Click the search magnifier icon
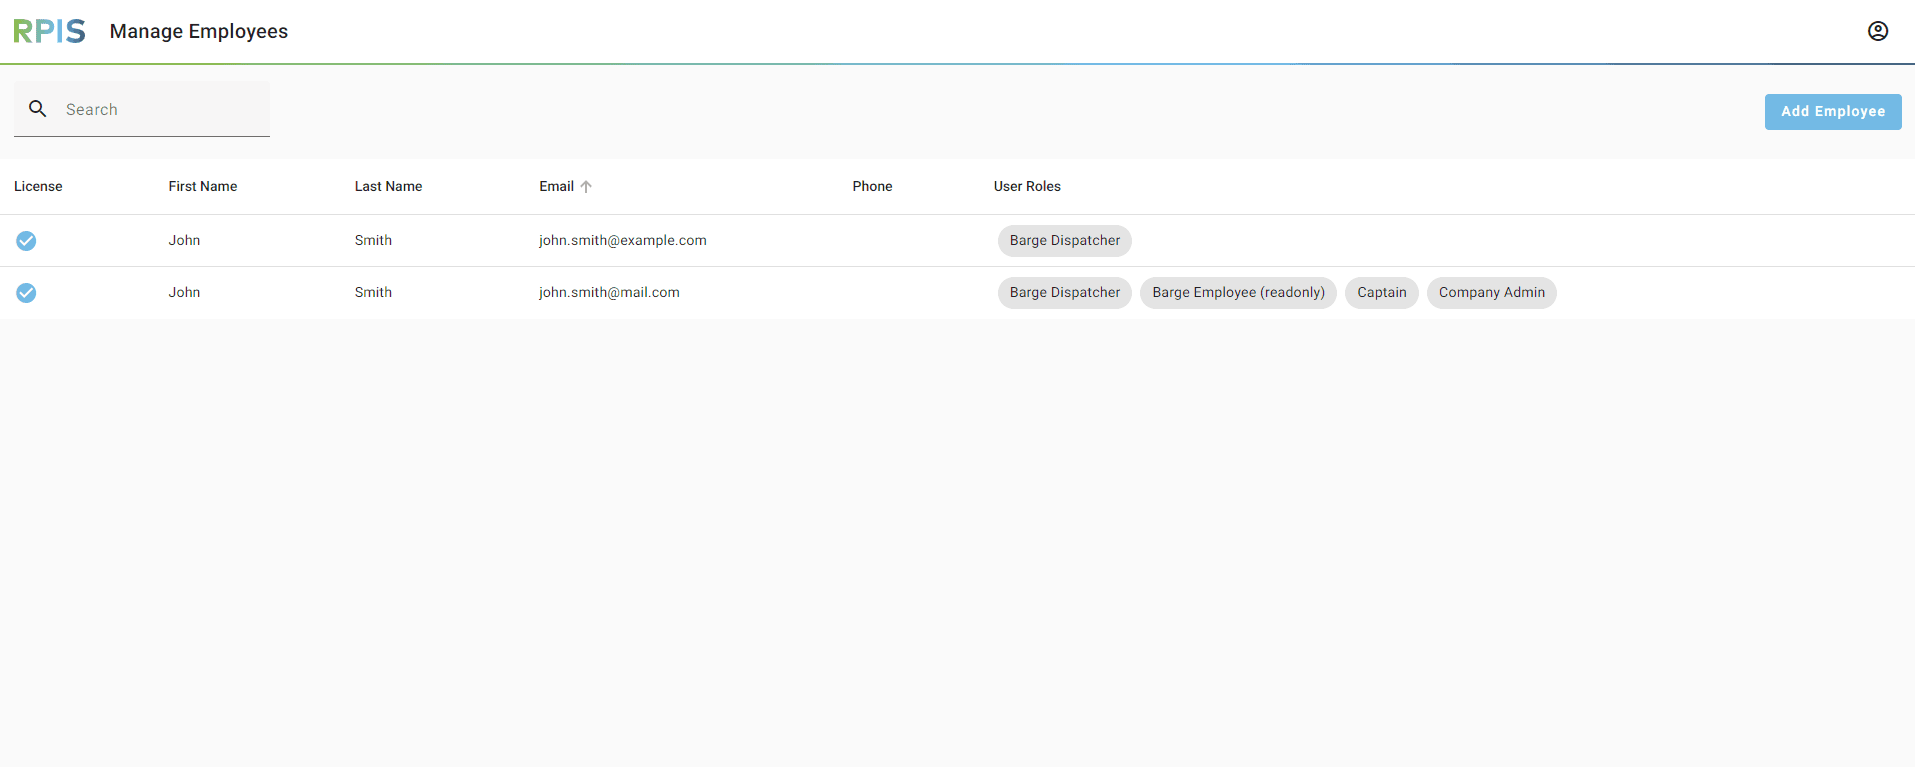1915x767 pixels. (x=38, y=109)
